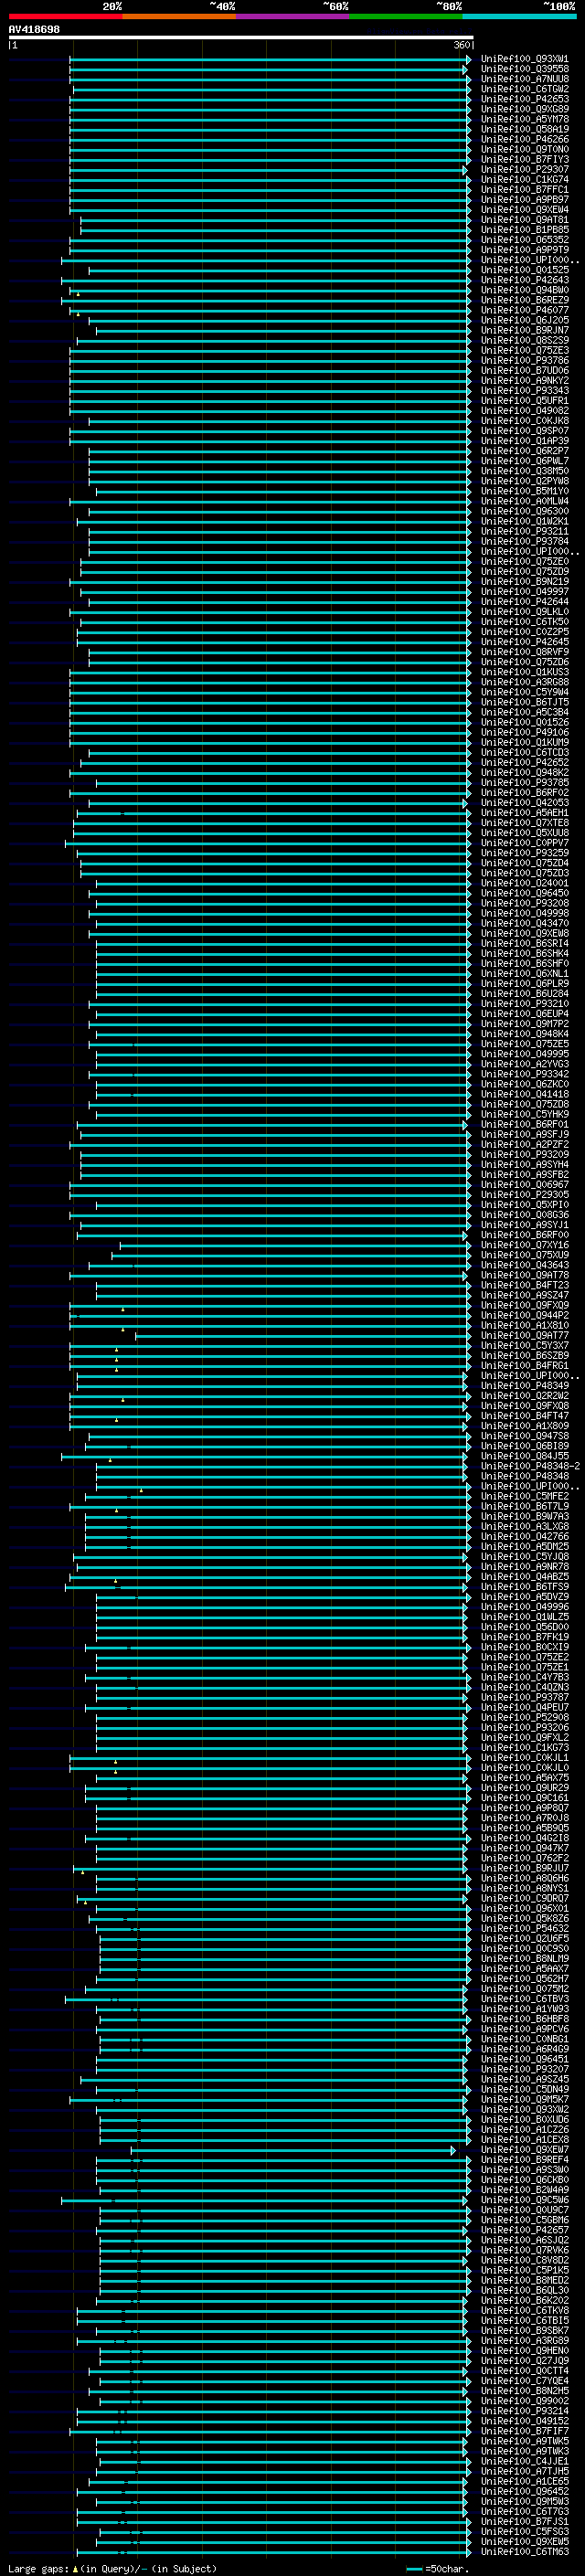Open hit UniRef100_Q39558
This screenshot has width=585, height=2576.
pyautogui.click(x=525, y=69)
